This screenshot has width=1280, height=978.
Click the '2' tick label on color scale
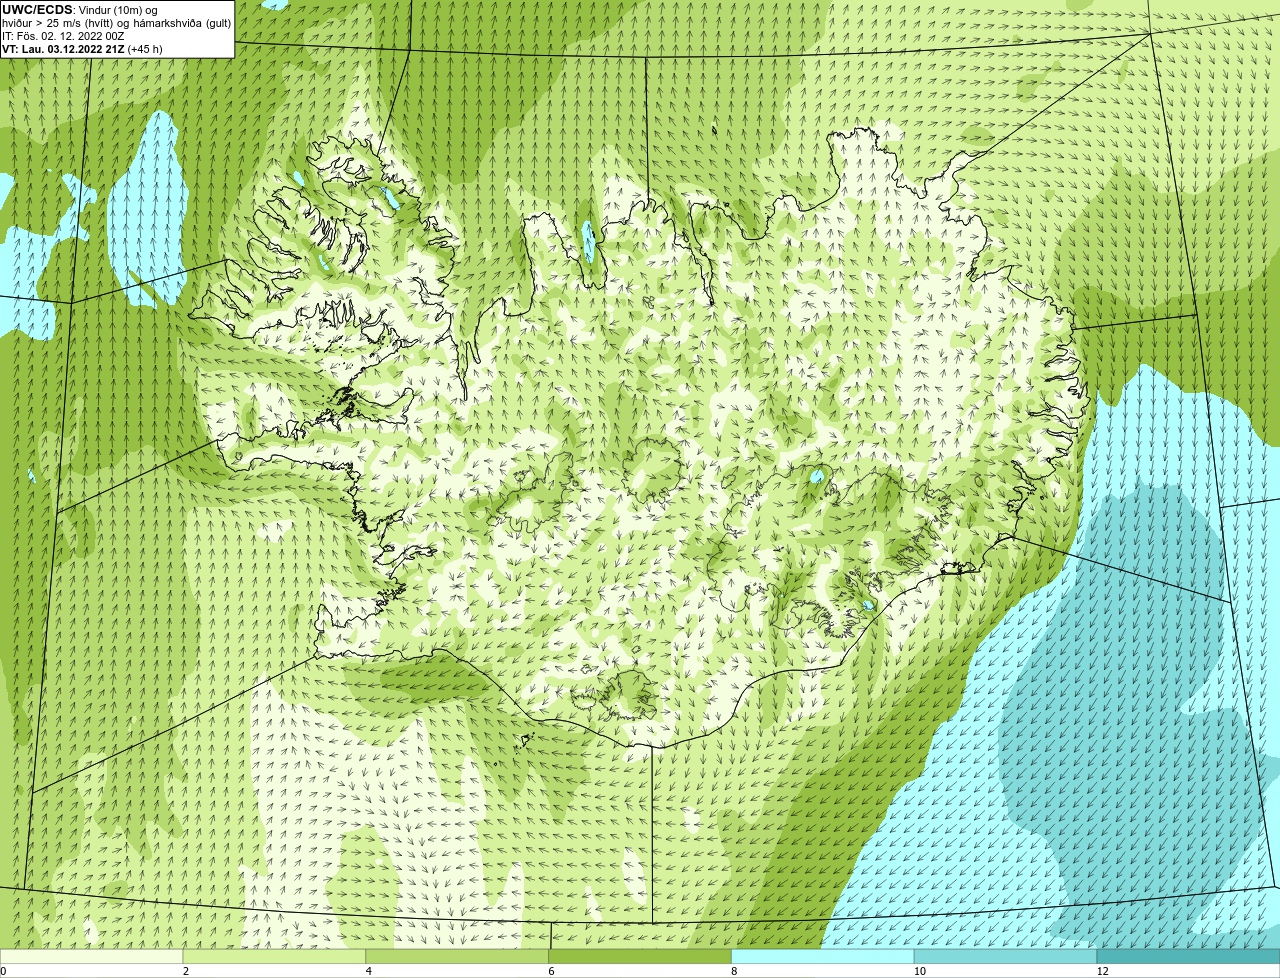point(186,971)
